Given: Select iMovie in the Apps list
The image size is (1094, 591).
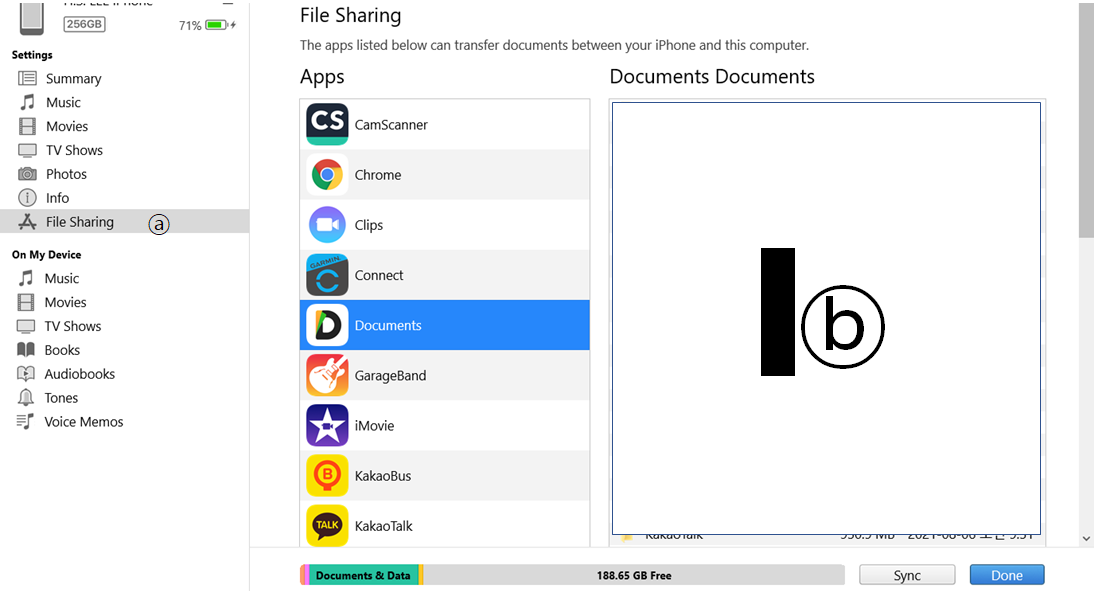Looking at the screenshot, I should [x=444, y=426].
